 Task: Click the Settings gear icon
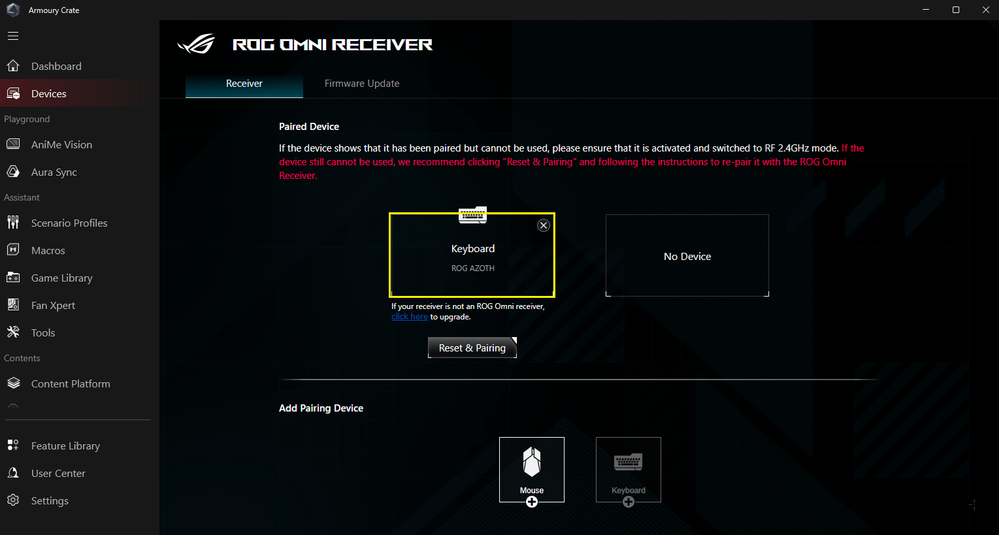[13, 501]
